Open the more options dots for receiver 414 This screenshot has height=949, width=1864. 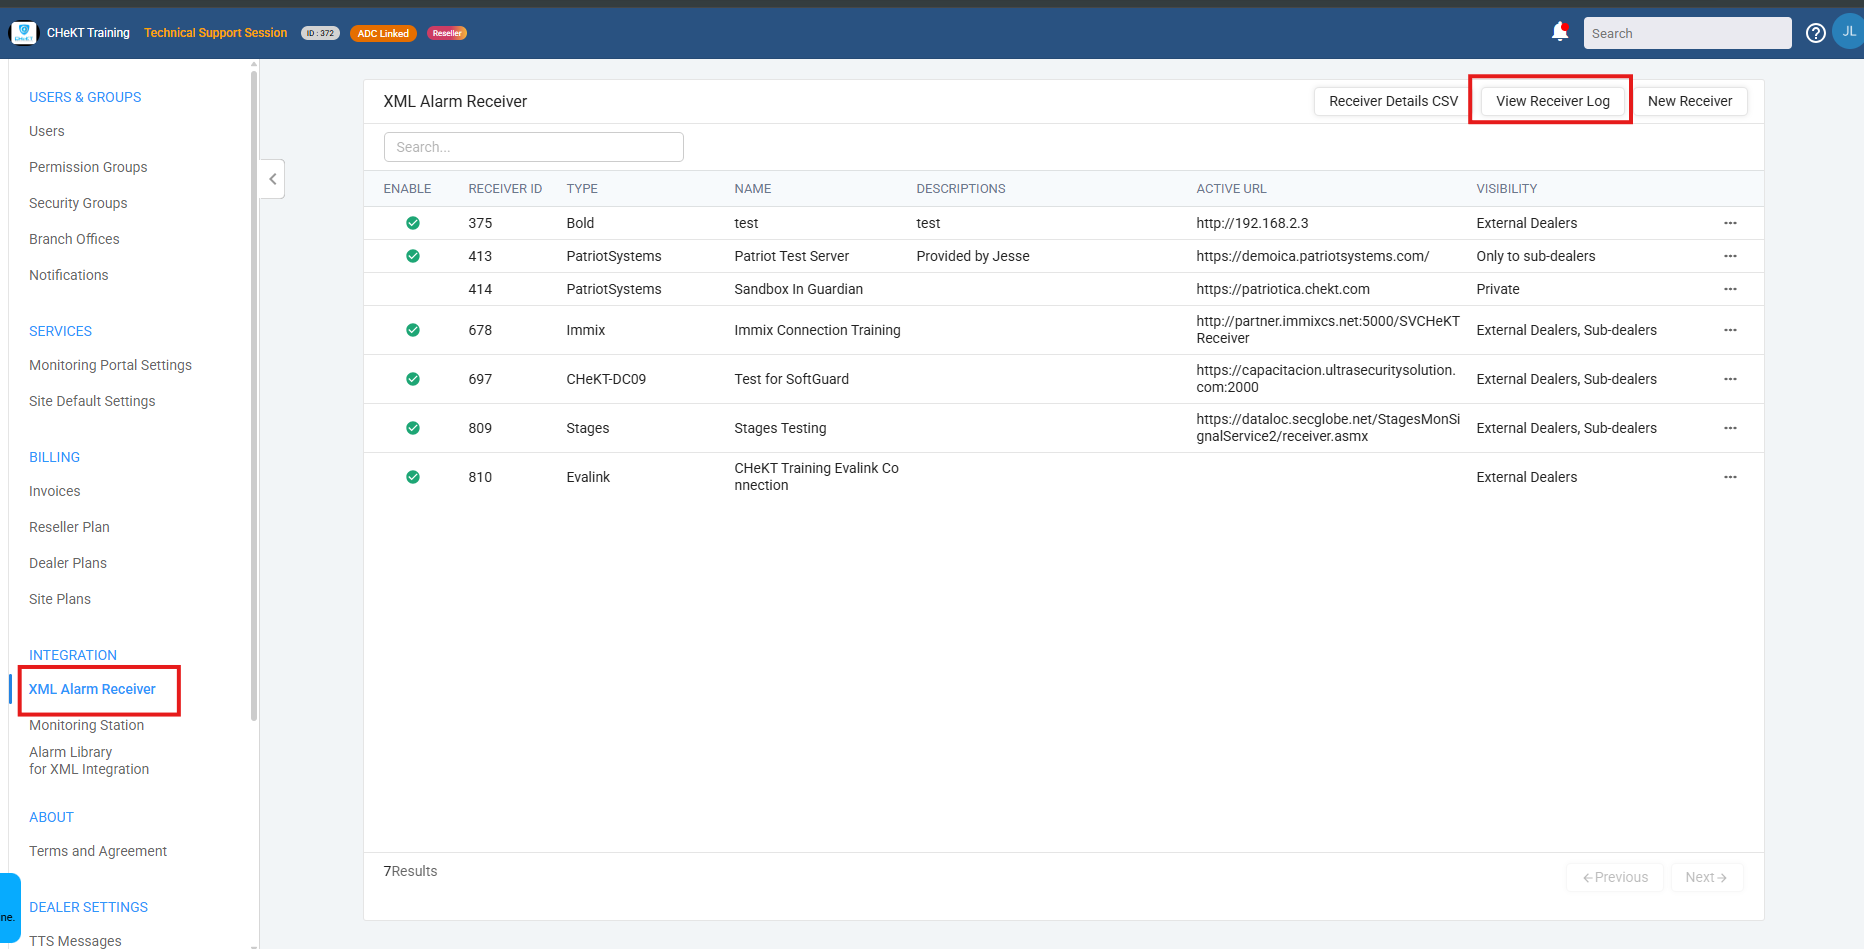(x=1730, y=289)
